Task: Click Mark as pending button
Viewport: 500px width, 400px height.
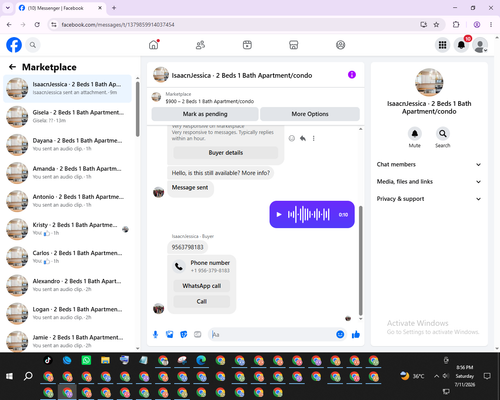Action: click(205, 114)
